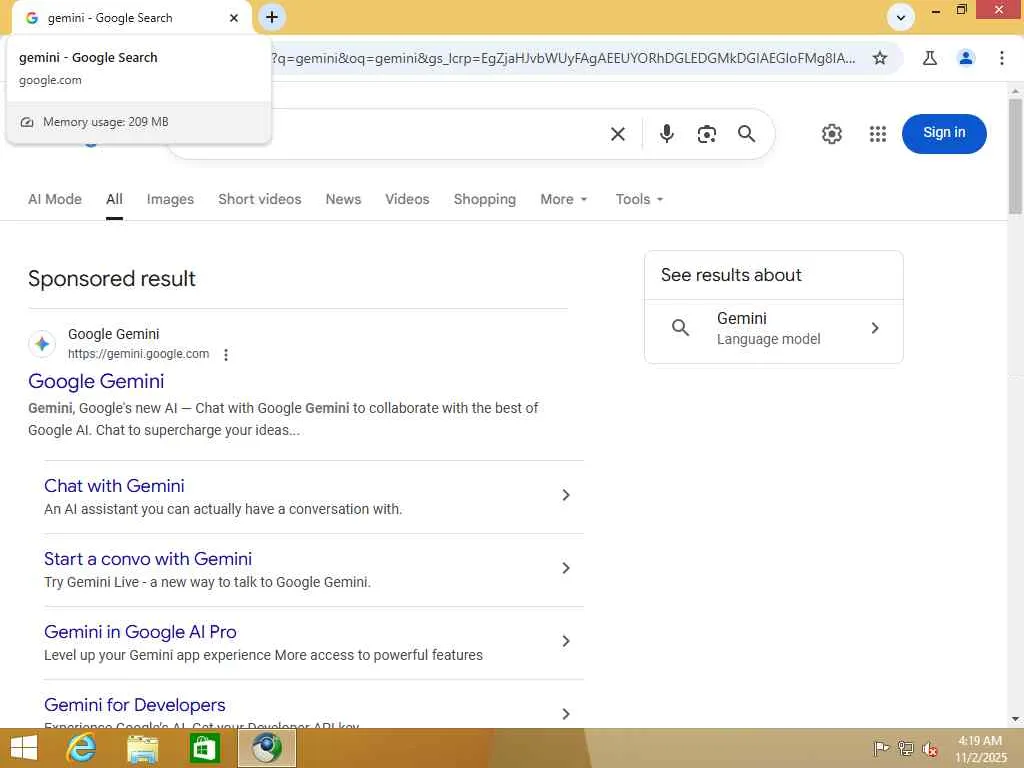
Task: Click the address bar URL field
Action: tap(563, 58)
